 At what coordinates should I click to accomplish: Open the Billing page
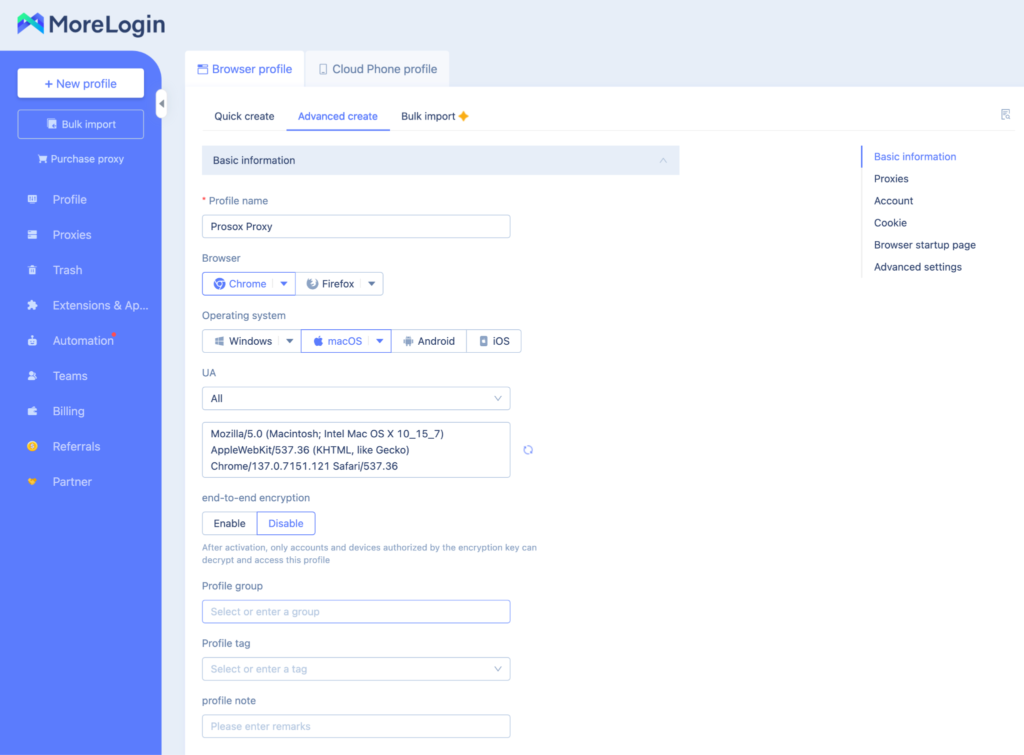pos(68,411)
